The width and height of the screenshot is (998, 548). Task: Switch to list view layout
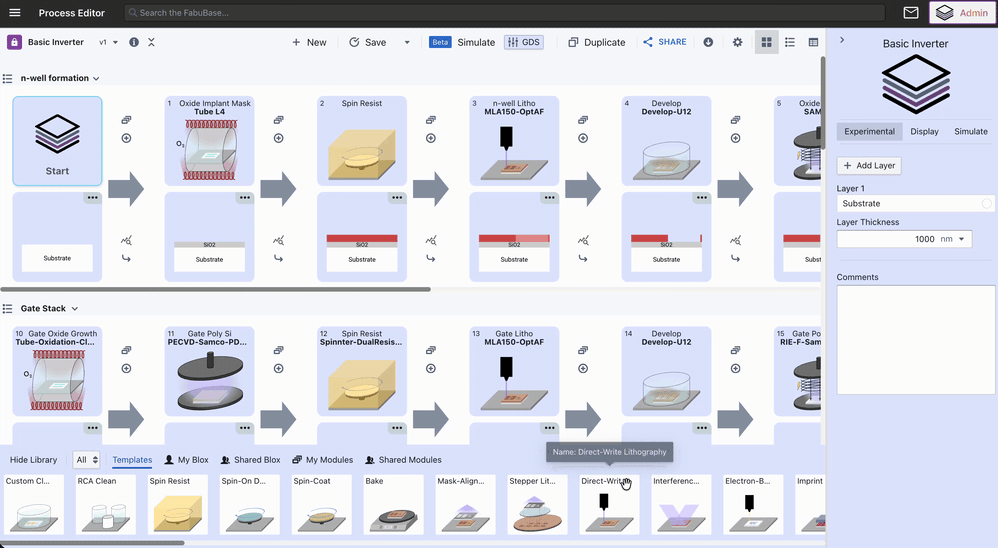[x=790, y=42]
